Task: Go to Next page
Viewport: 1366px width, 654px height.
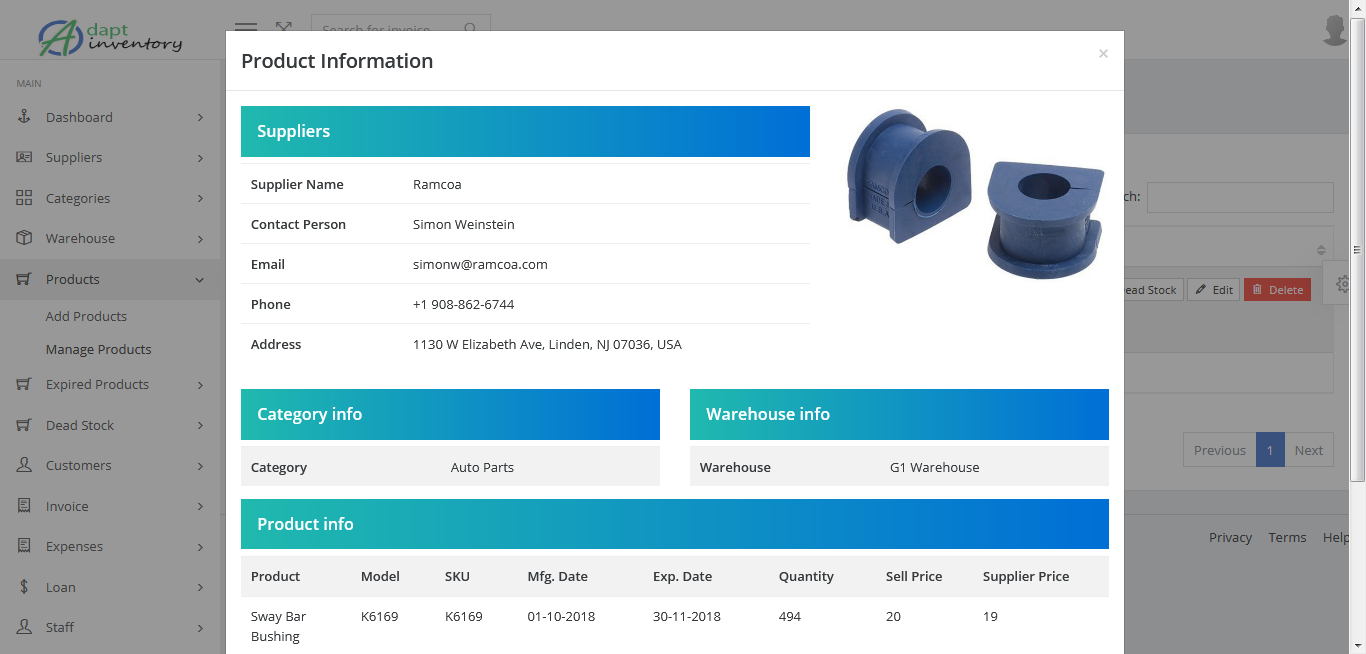Action: [1308, 450]
